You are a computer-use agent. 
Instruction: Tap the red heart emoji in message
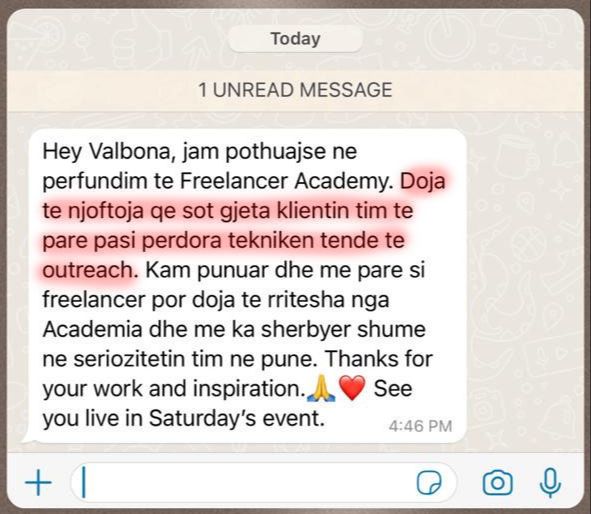pos(352,389)
